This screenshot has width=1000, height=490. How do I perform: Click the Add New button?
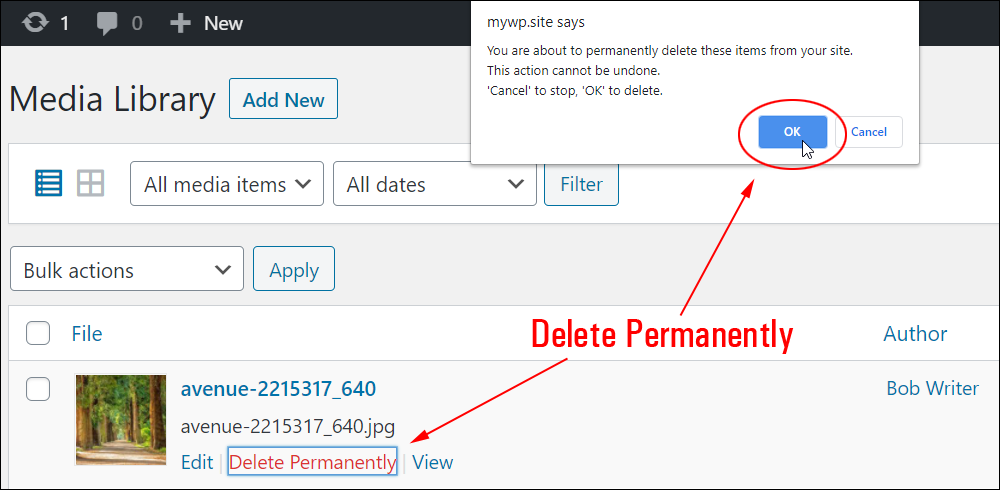[x=284, y=99]
